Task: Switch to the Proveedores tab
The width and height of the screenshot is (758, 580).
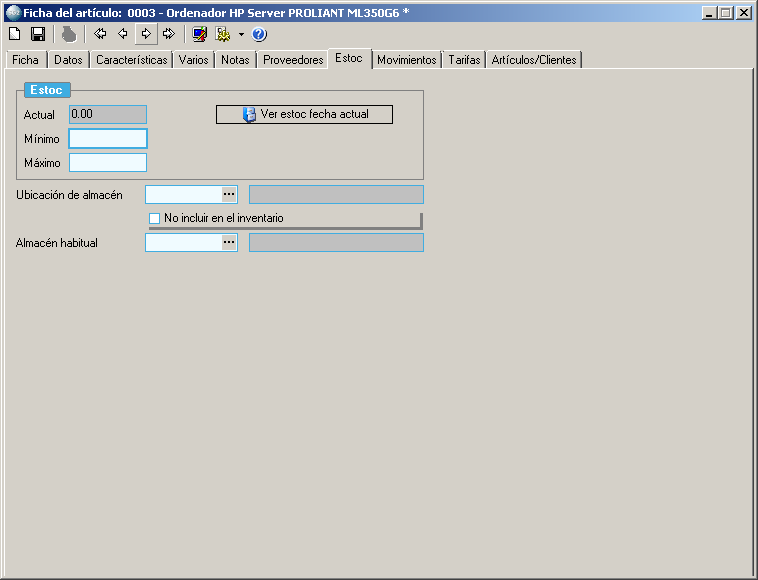Action: (x=293, y=60)
